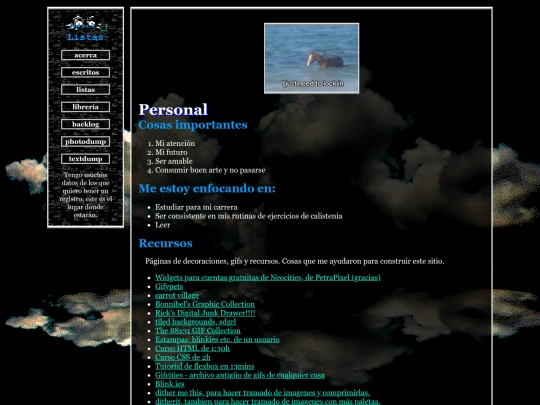Viewport: 540px width, 405px height.
Task: Open The 88x31 GIF Collection link
Action: tap(198, 331)
